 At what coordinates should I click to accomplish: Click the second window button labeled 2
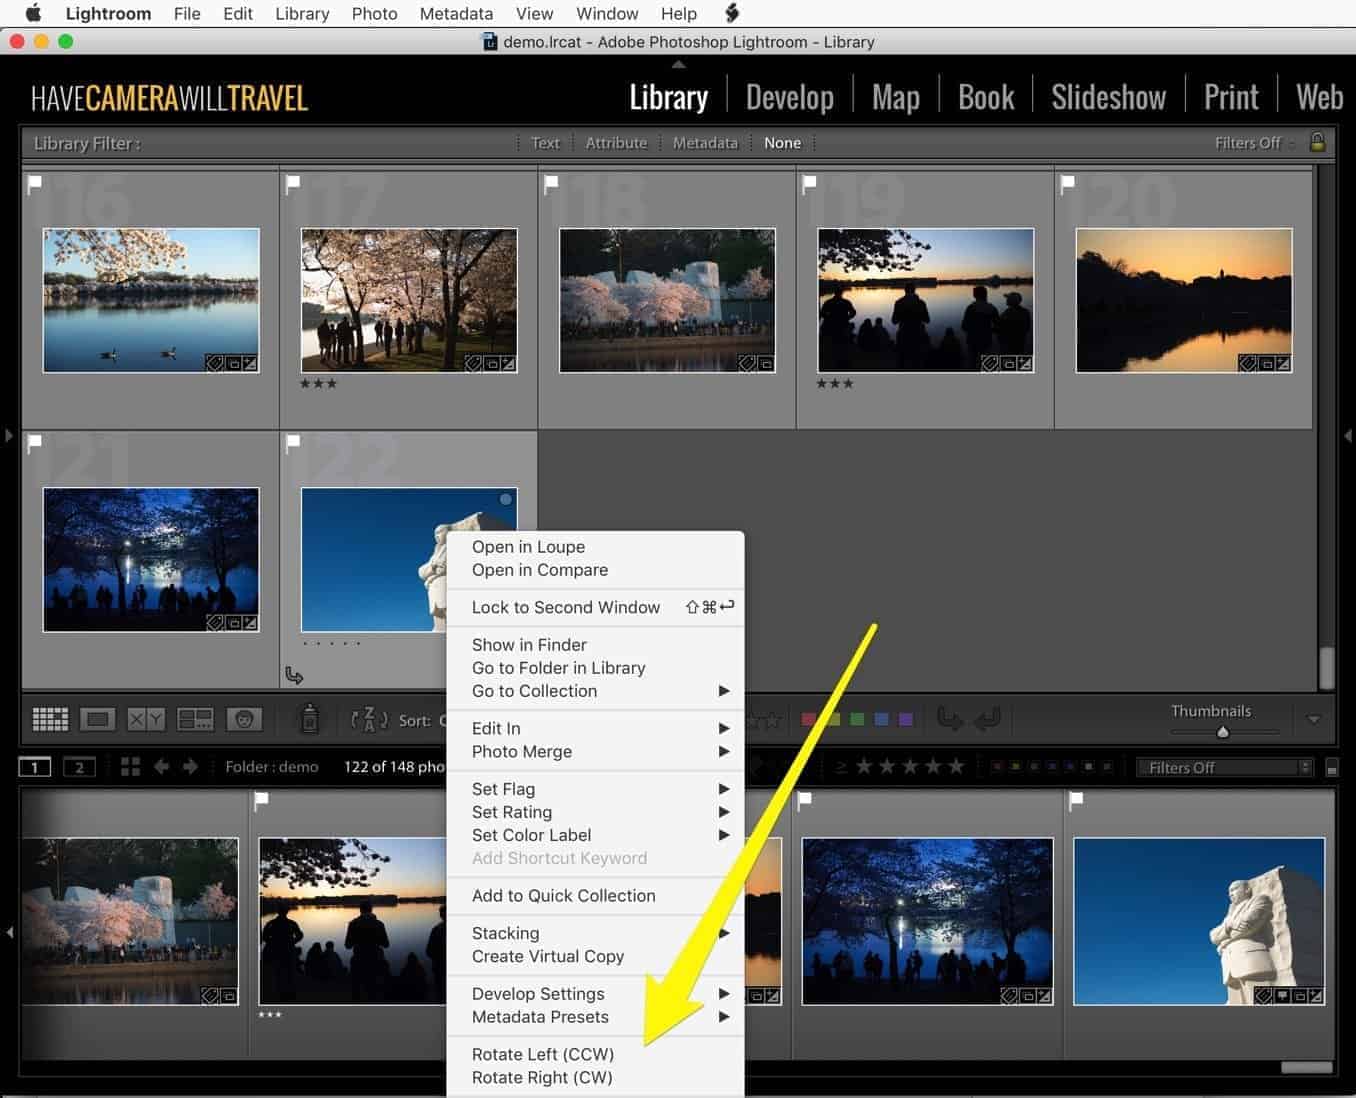(x=79, y=767)
